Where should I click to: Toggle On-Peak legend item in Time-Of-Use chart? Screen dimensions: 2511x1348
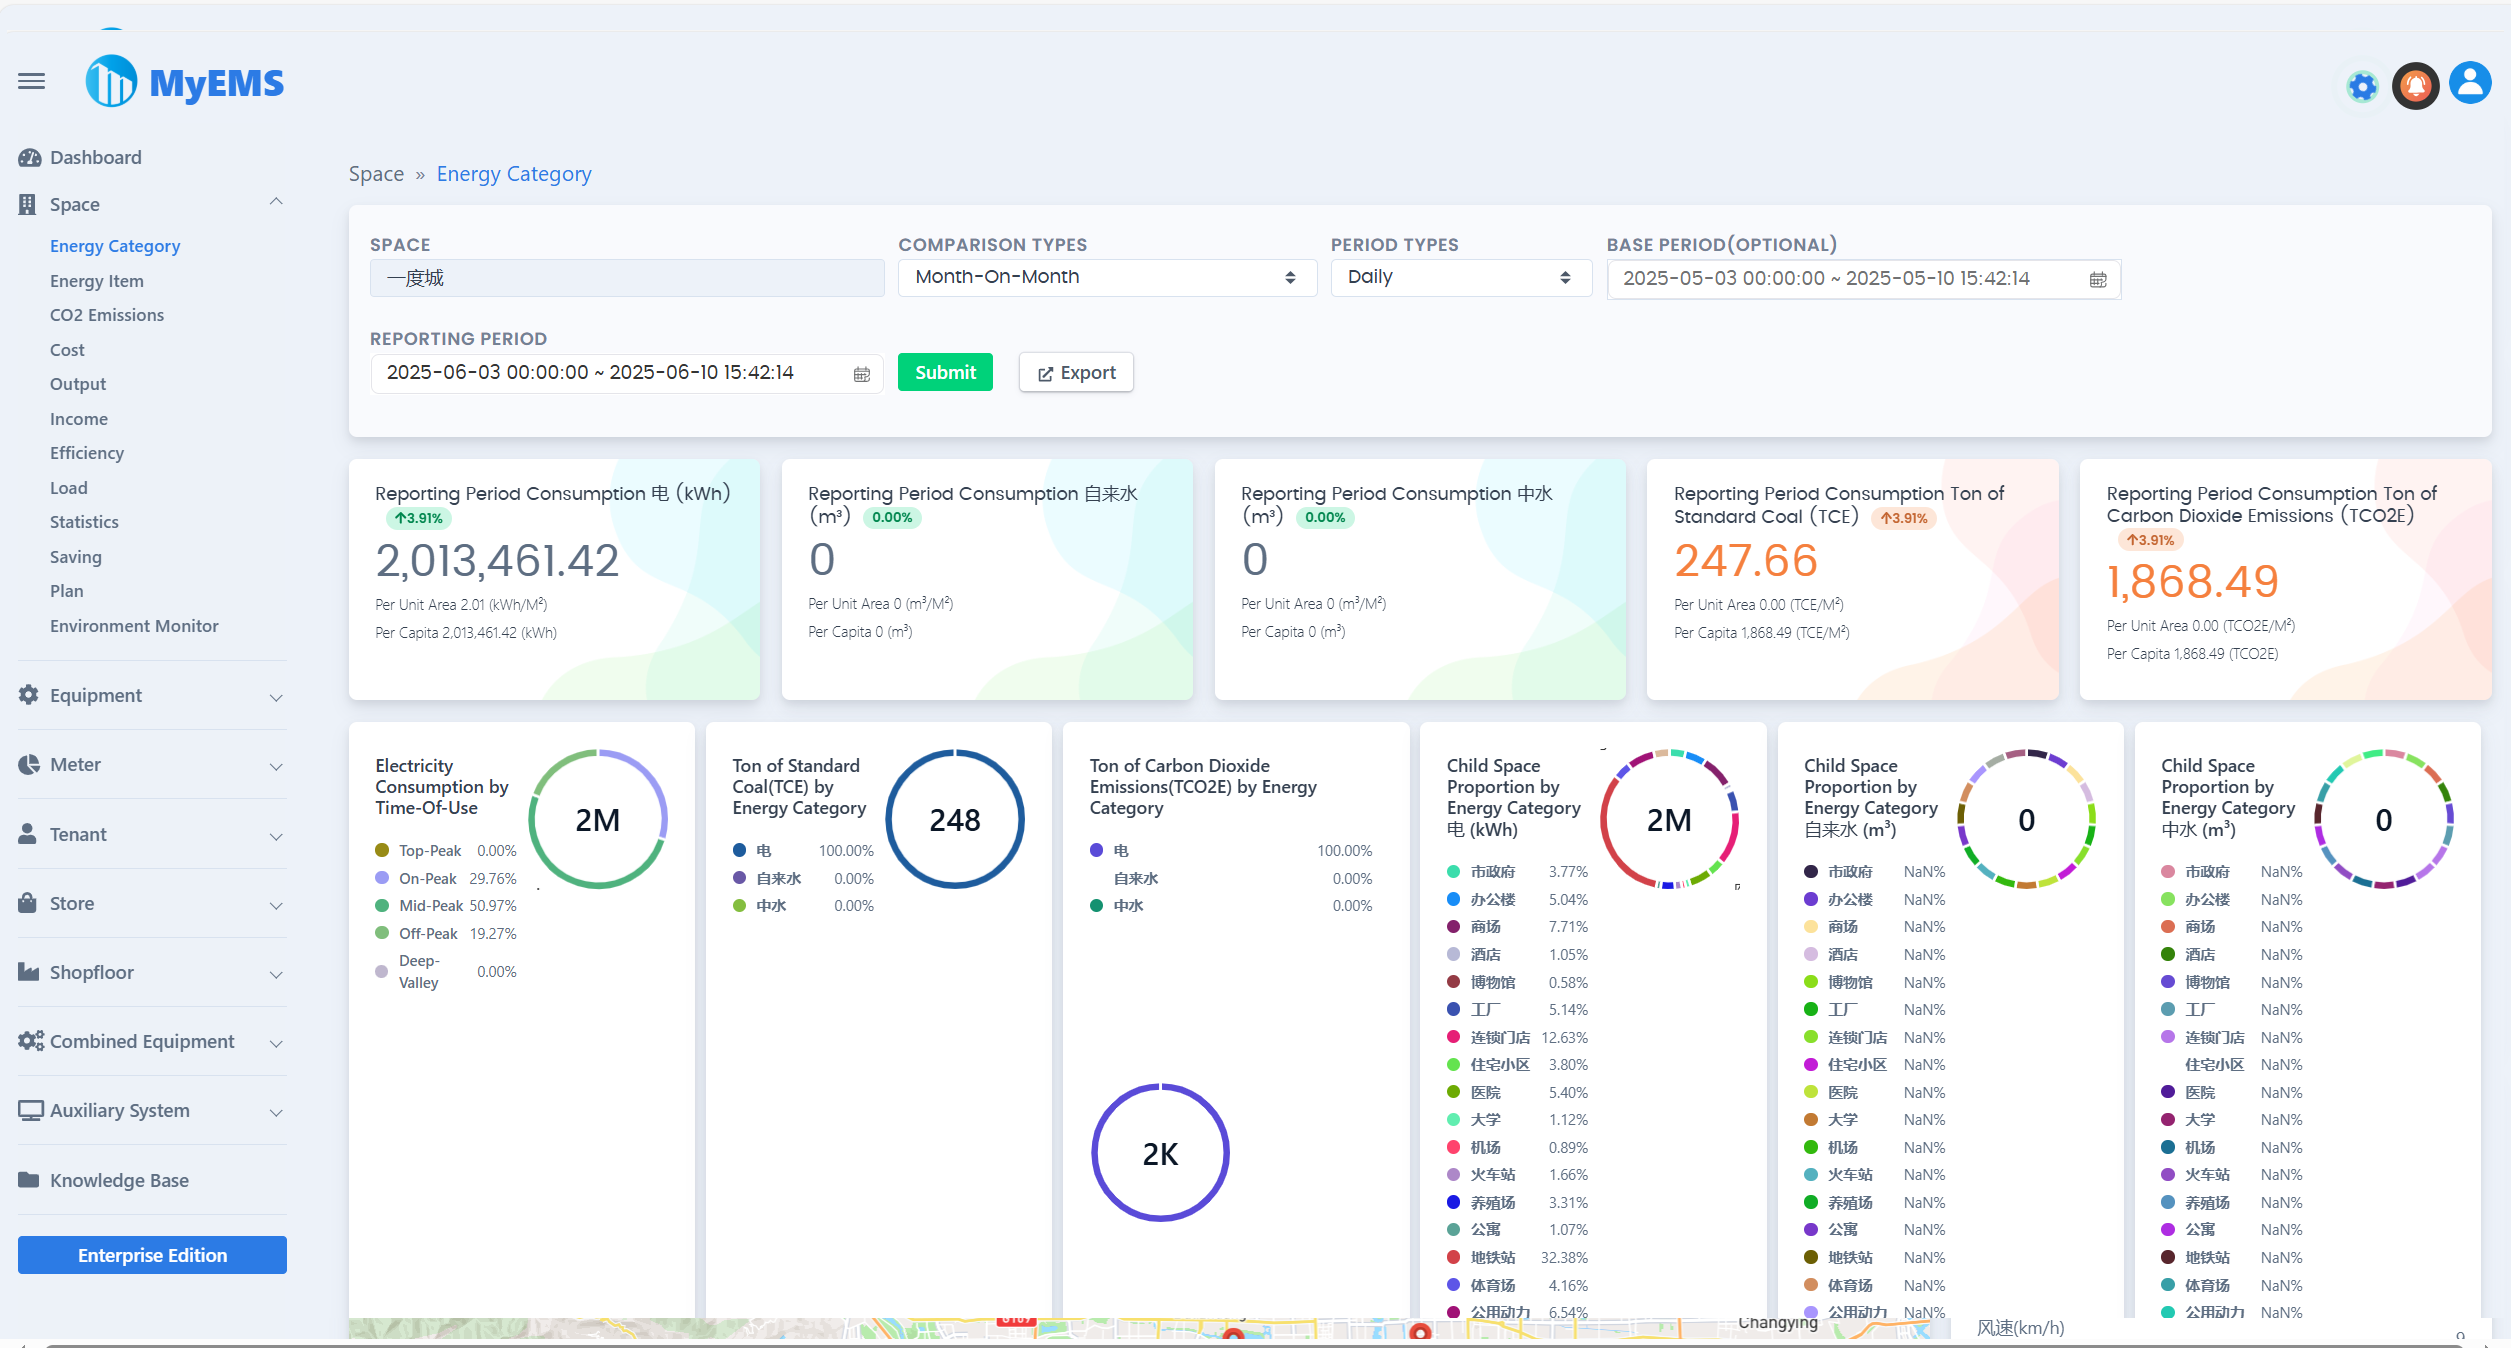[427, 878]
